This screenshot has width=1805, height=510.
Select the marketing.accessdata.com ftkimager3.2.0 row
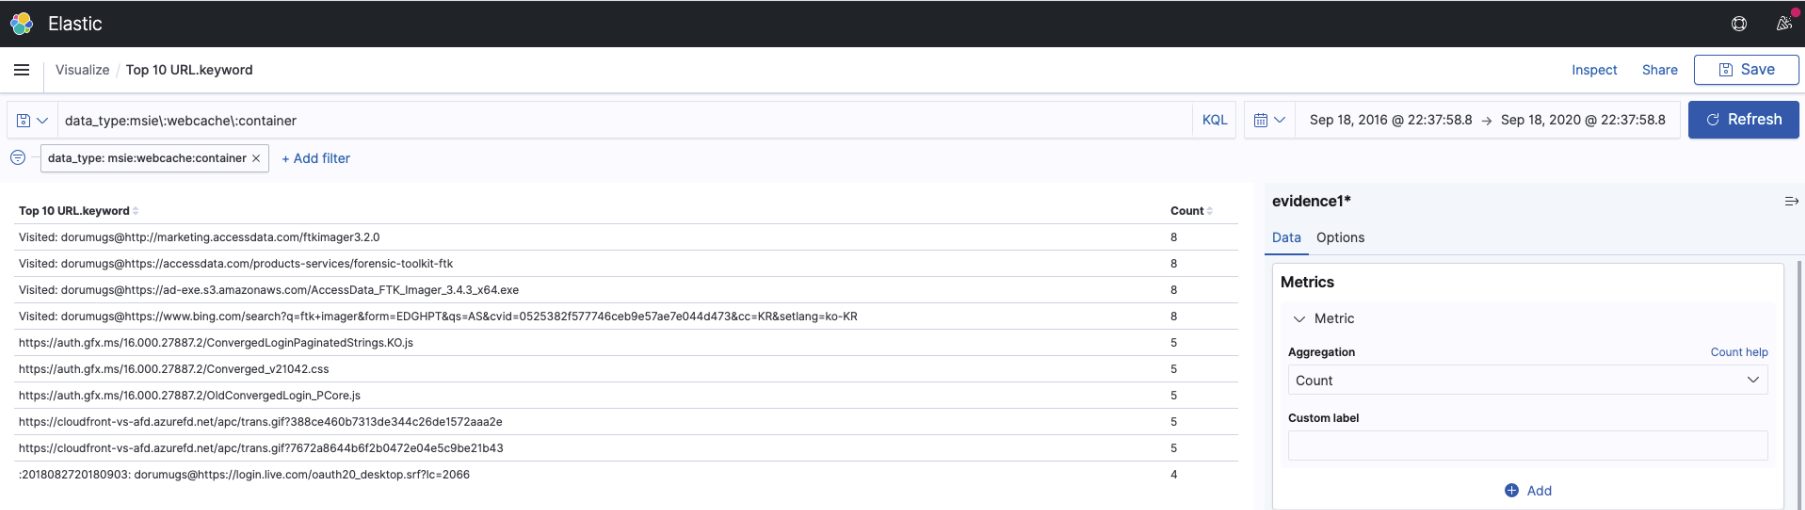pos(627,237)
